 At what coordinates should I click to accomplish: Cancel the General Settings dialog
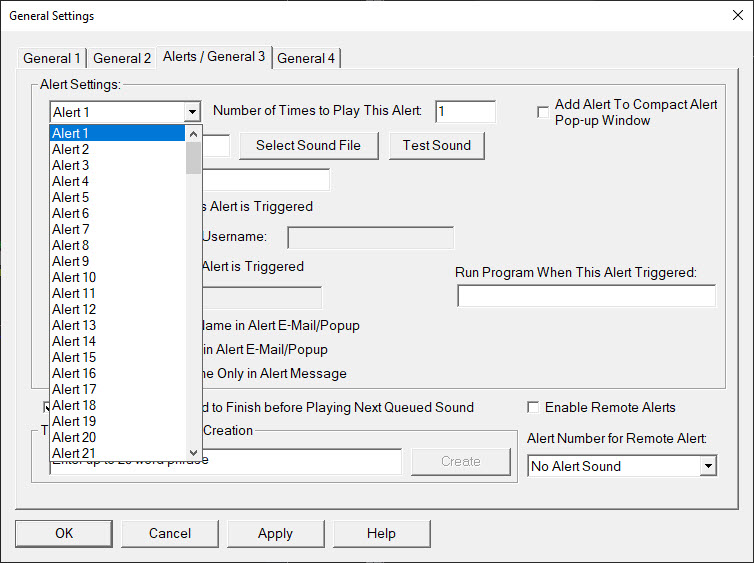[x=170, y=533]
